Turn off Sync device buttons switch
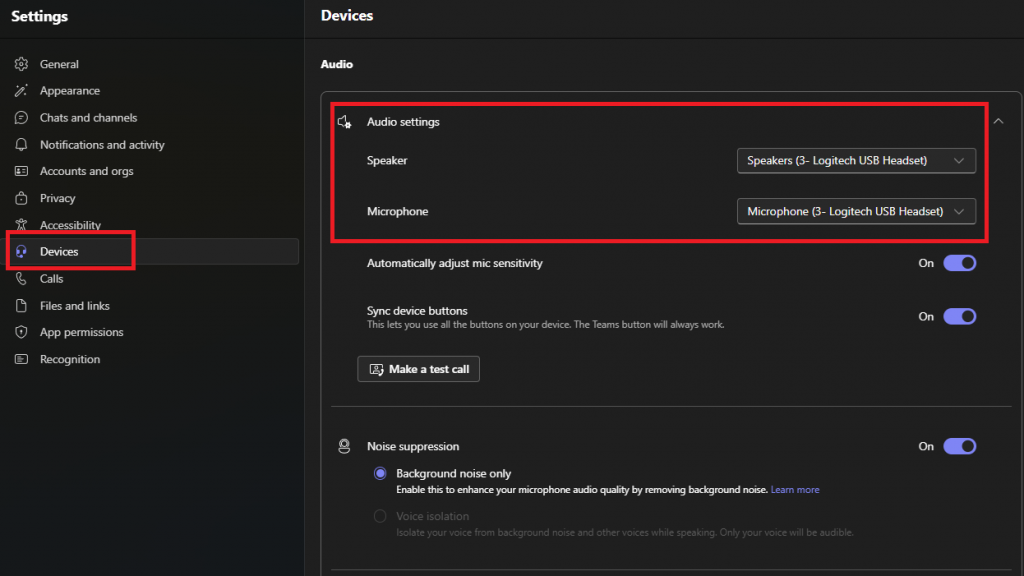The width and height of the screenshot is (1024, 576). pyautogui.click(x=959, y=316)
